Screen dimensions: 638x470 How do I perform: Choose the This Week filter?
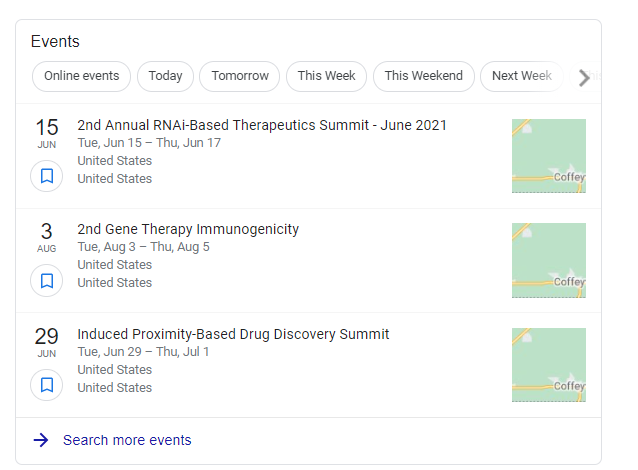[x=326, y=76]
